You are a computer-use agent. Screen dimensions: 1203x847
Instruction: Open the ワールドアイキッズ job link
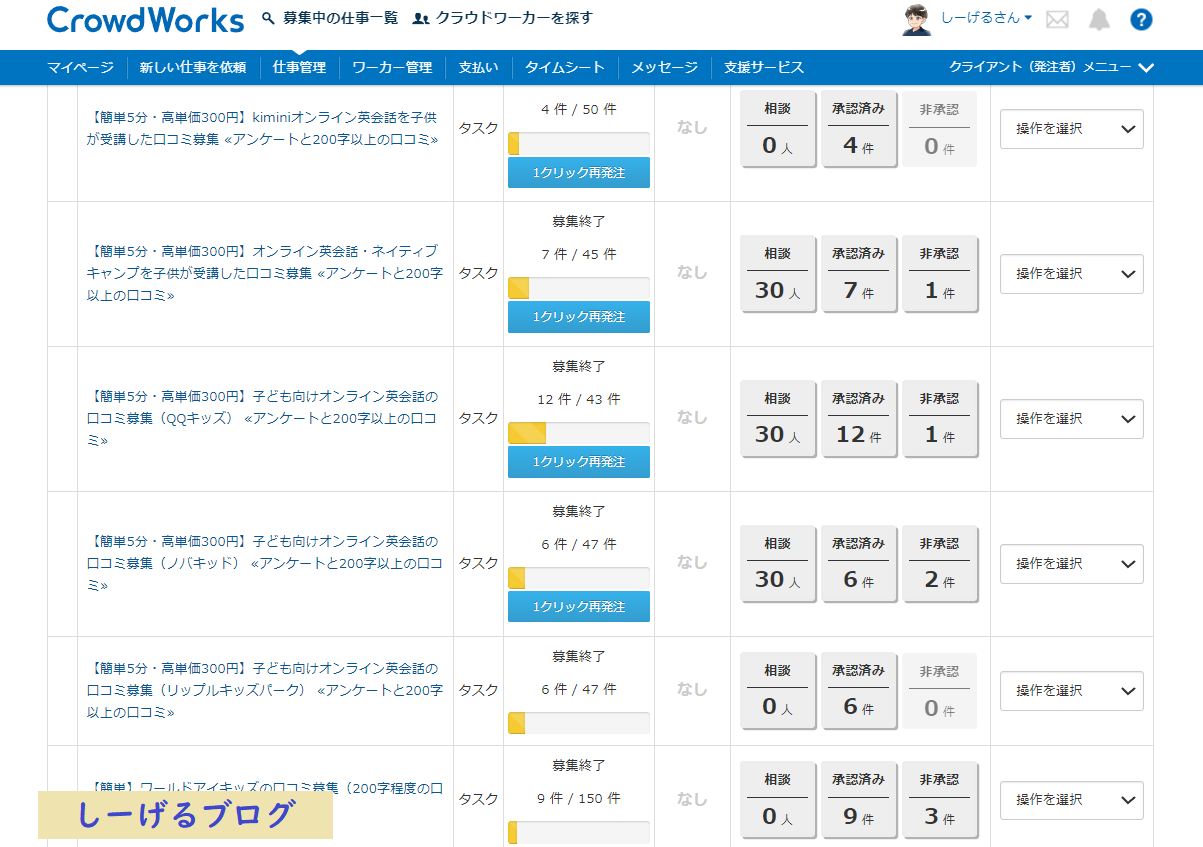(x=264, y=788)
